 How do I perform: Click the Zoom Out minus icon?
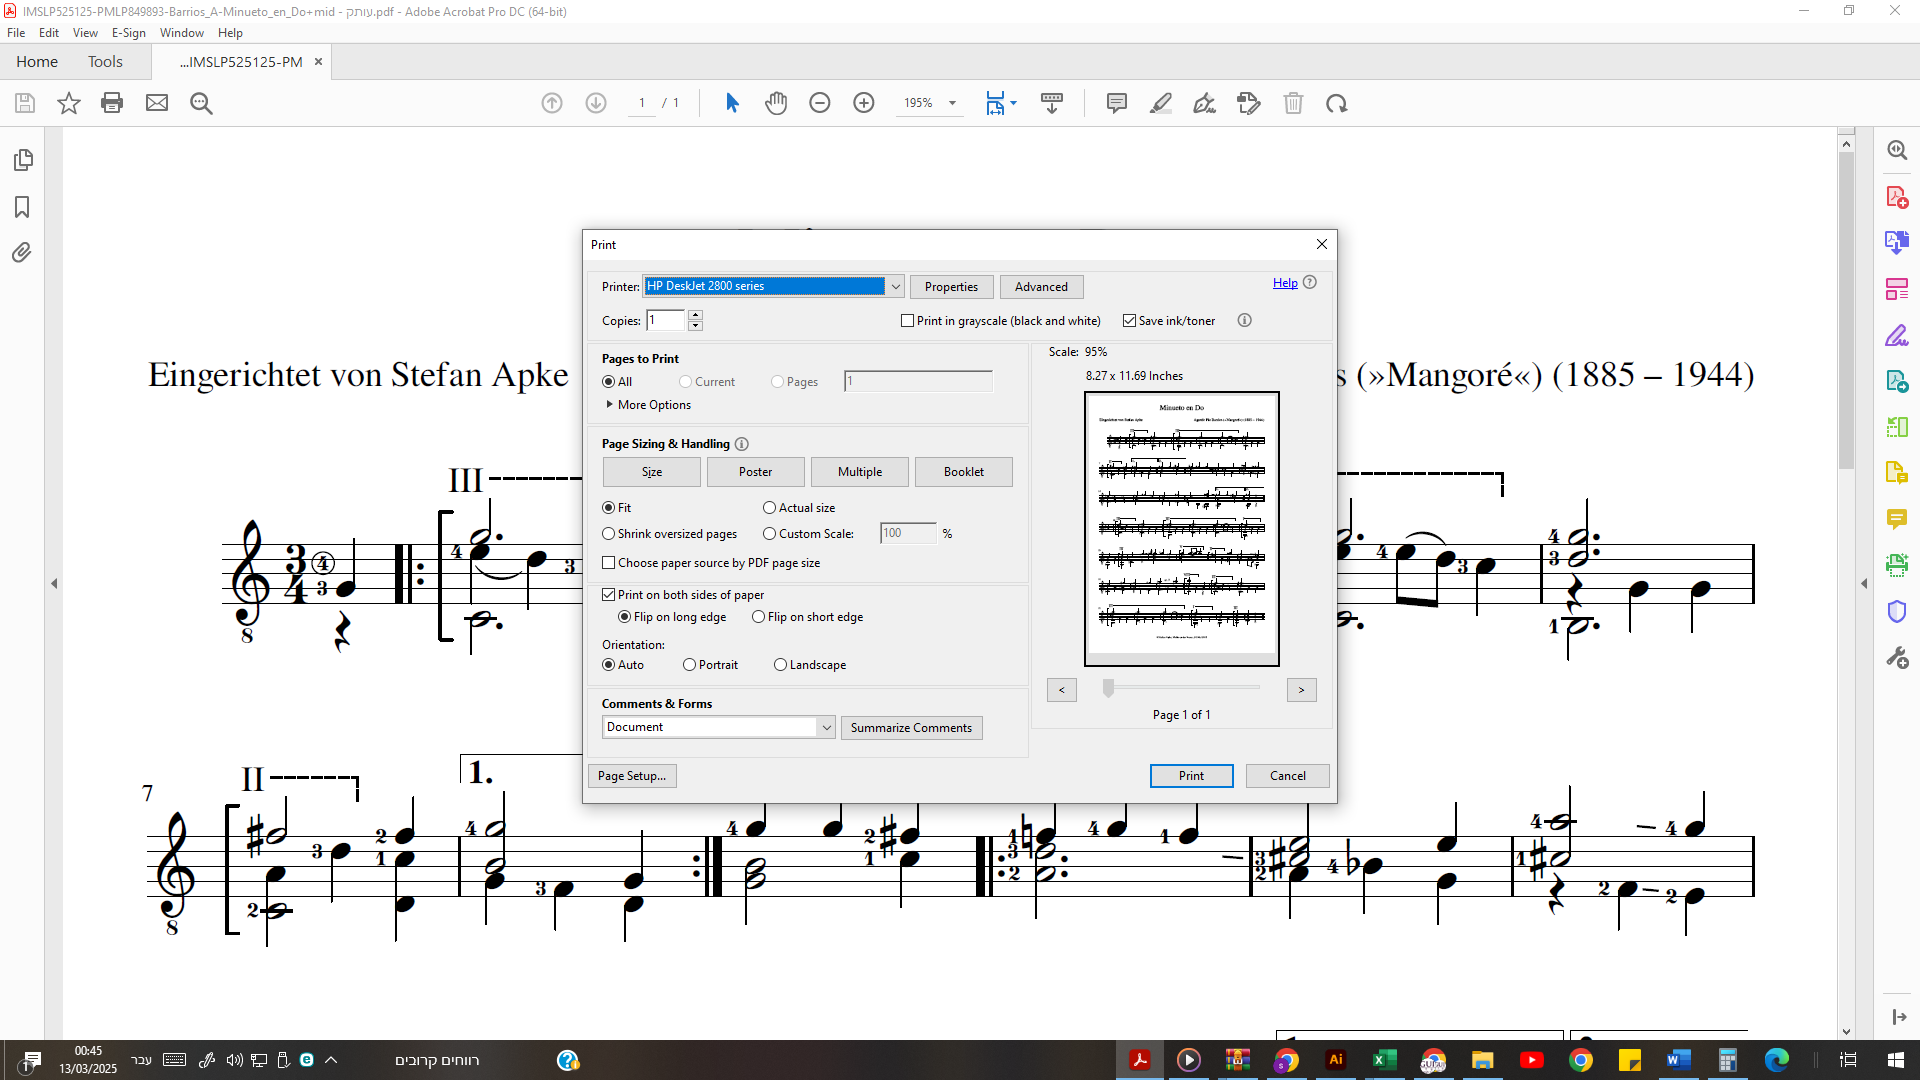tap(820, 103)
